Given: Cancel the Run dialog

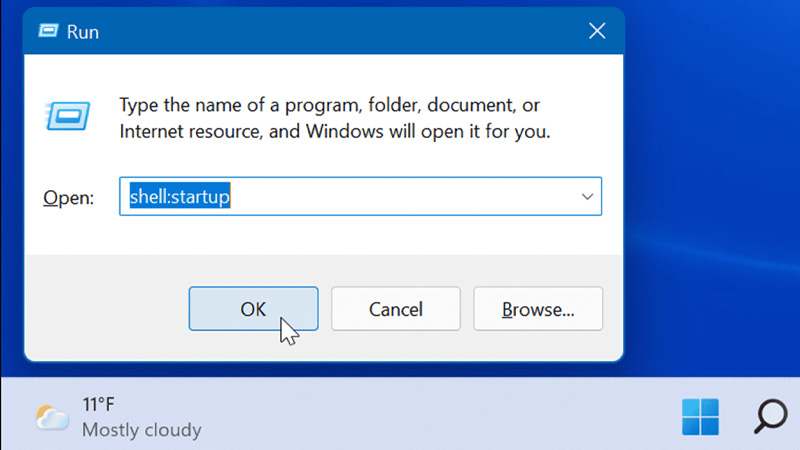Looking at the screenshot, I should (x=395, y=309).
